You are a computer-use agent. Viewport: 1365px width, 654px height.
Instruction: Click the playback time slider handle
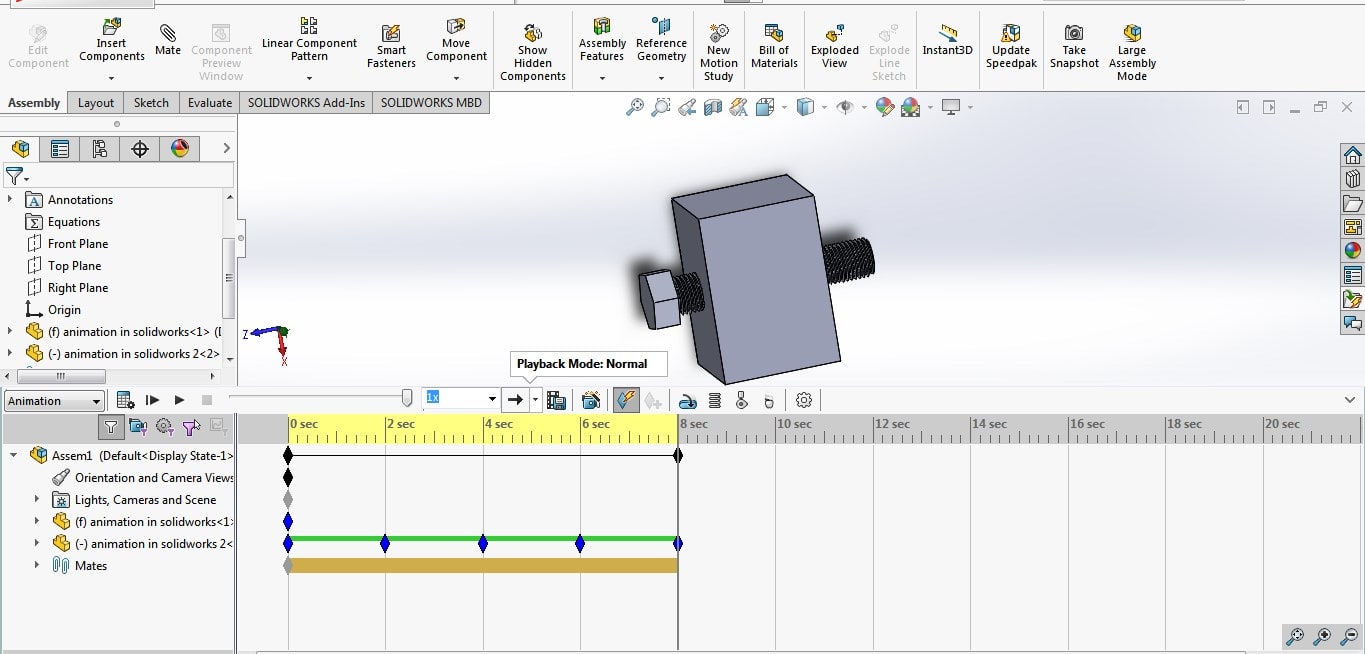tap(407, 398)
